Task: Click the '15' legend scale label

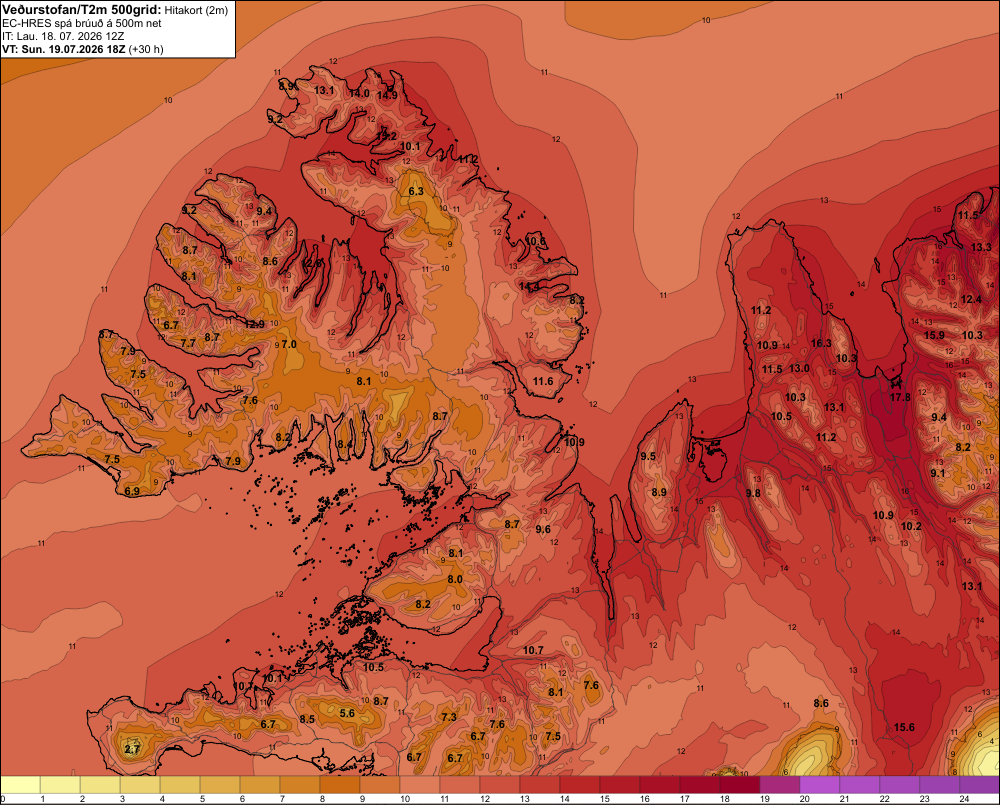Action: pos(605,799)
